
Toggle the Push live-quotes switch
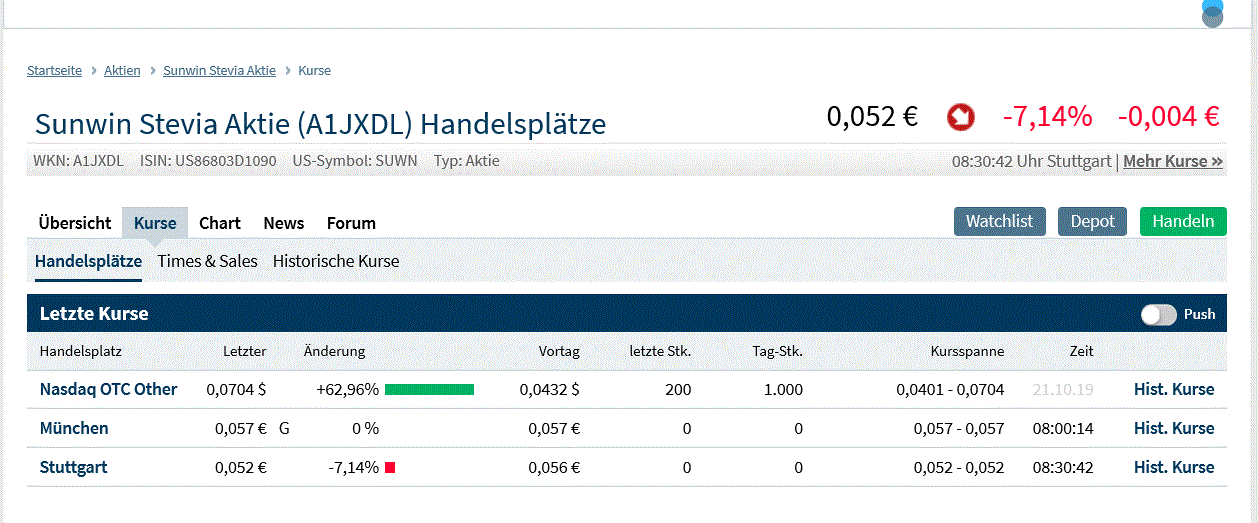tap(1159, 314)
